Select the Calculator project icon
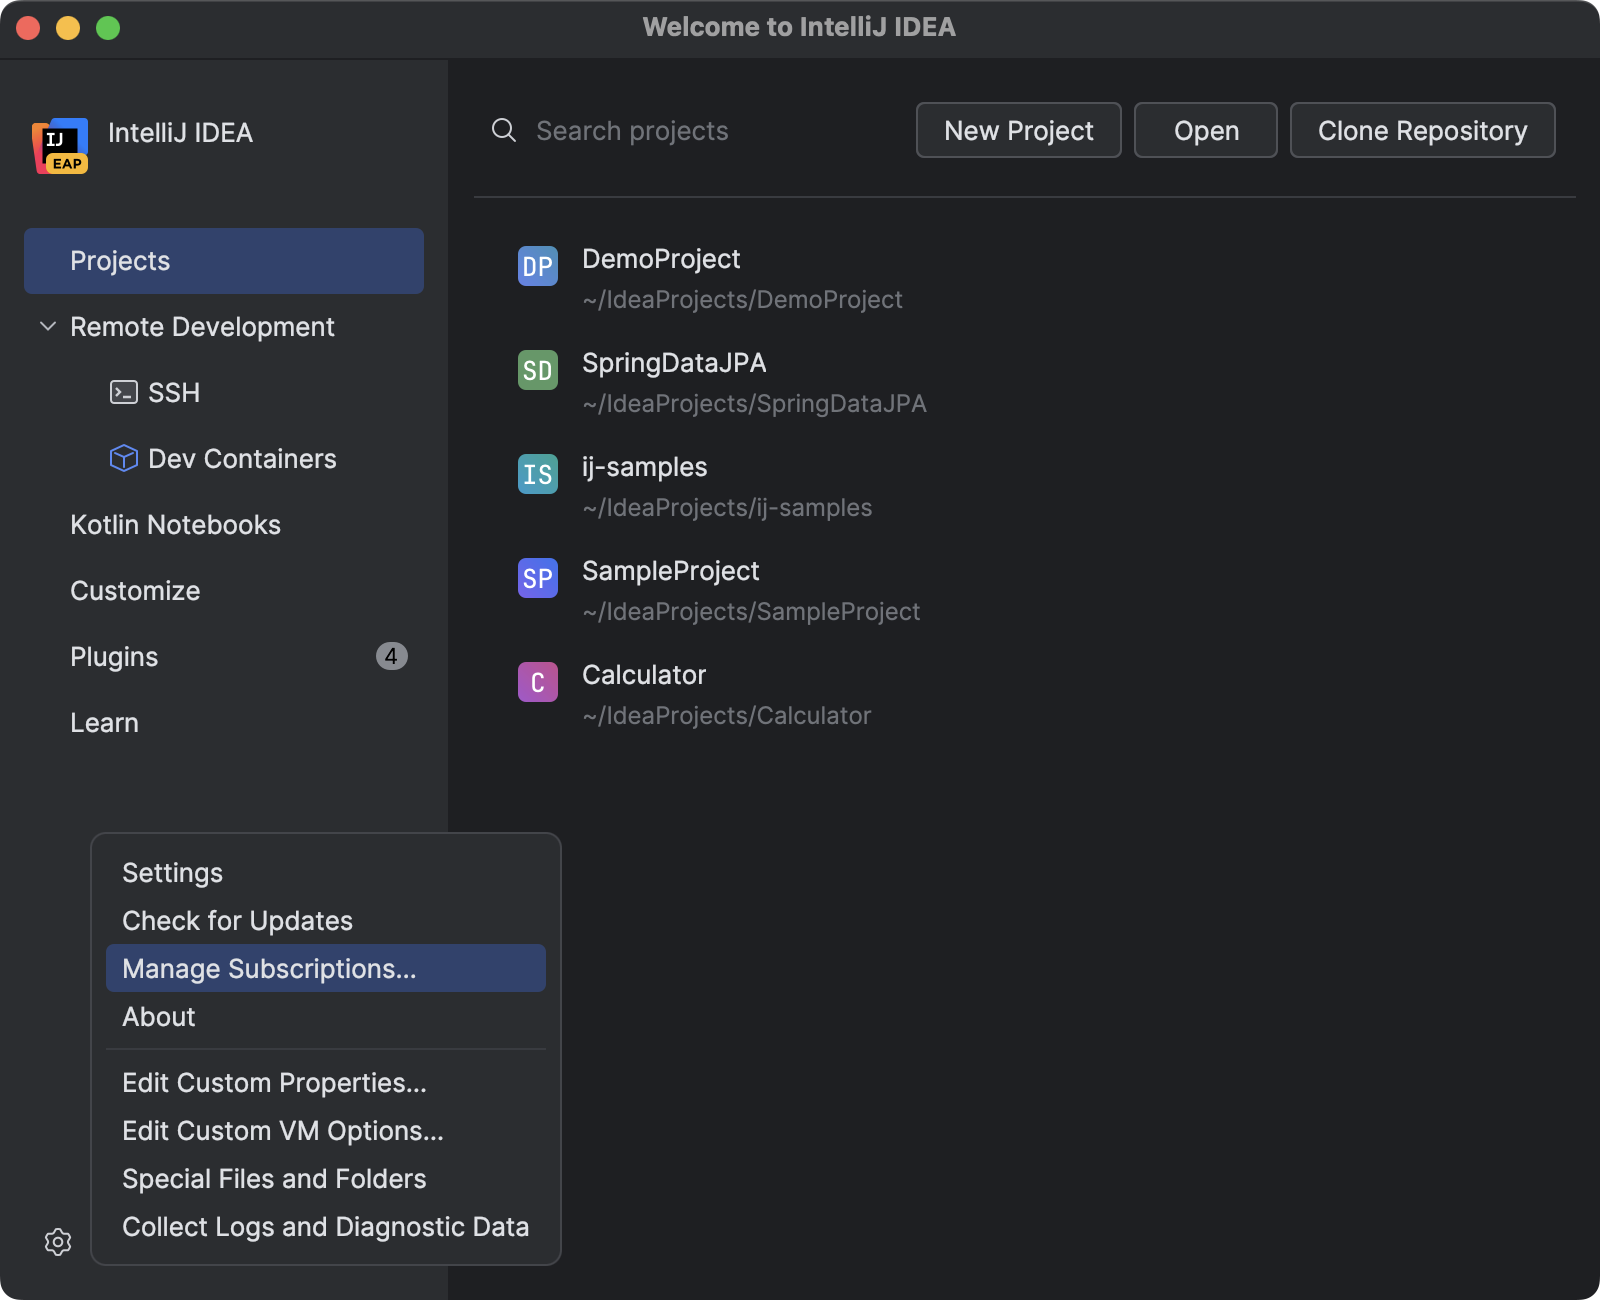1600x1300 pixels. pyautogui.click(x=537, y=682)
